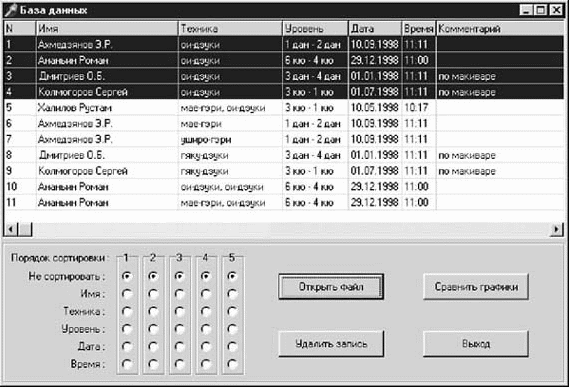Maximize the 'База данных' window
Screen dimensions: 570x388
tap(540, 10)
